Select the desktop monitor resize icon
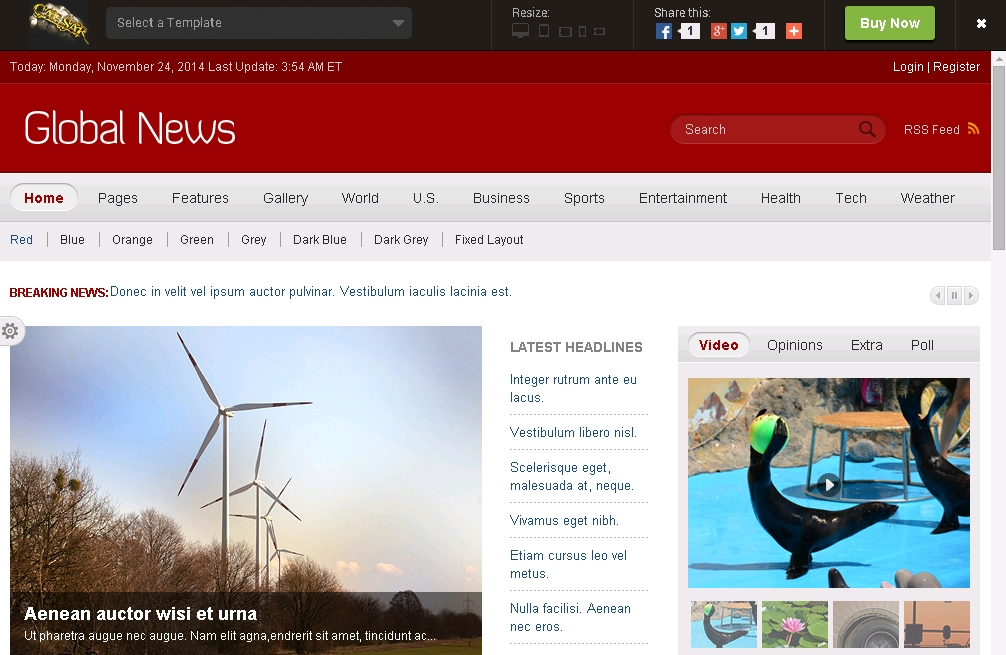The image size is (1006, 655). click(x=520, y=31)
